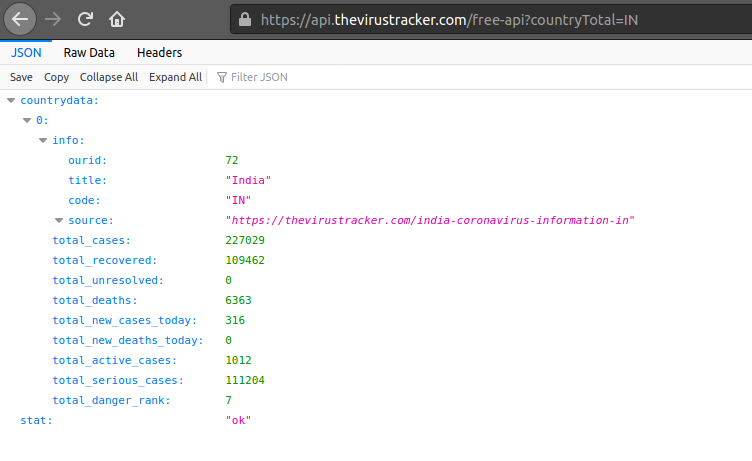
Task: Click Collapse All in the toolbar
Action: 109,77
